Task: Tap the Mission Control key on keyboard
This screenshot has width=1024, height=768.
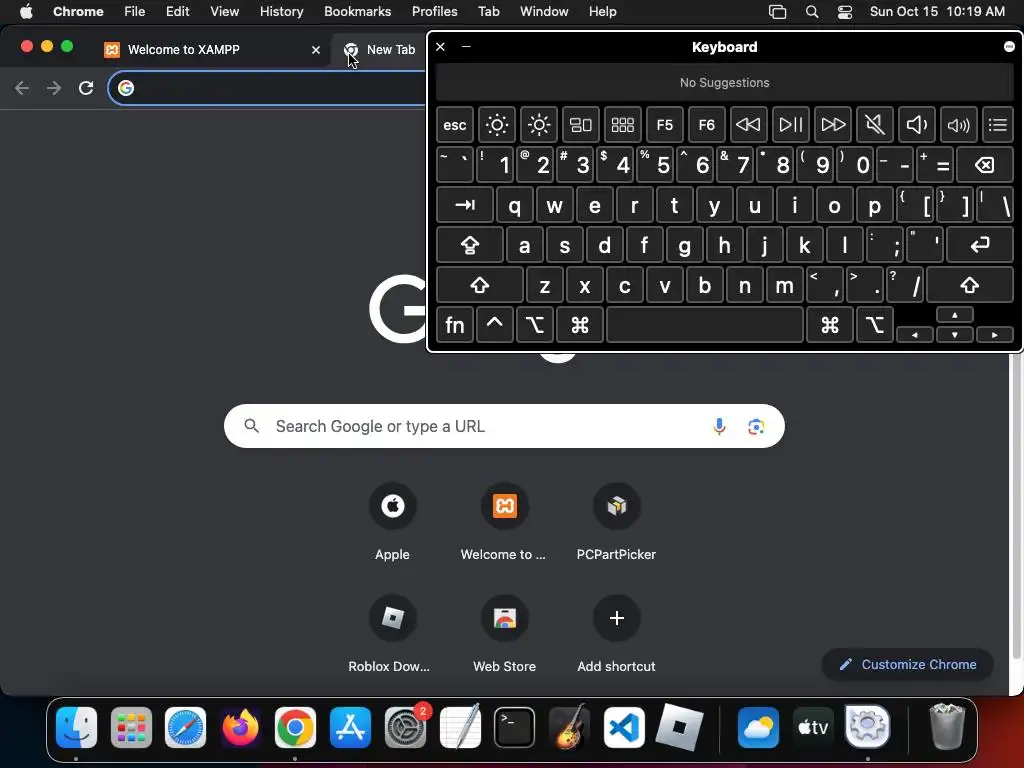Action: 581,125
